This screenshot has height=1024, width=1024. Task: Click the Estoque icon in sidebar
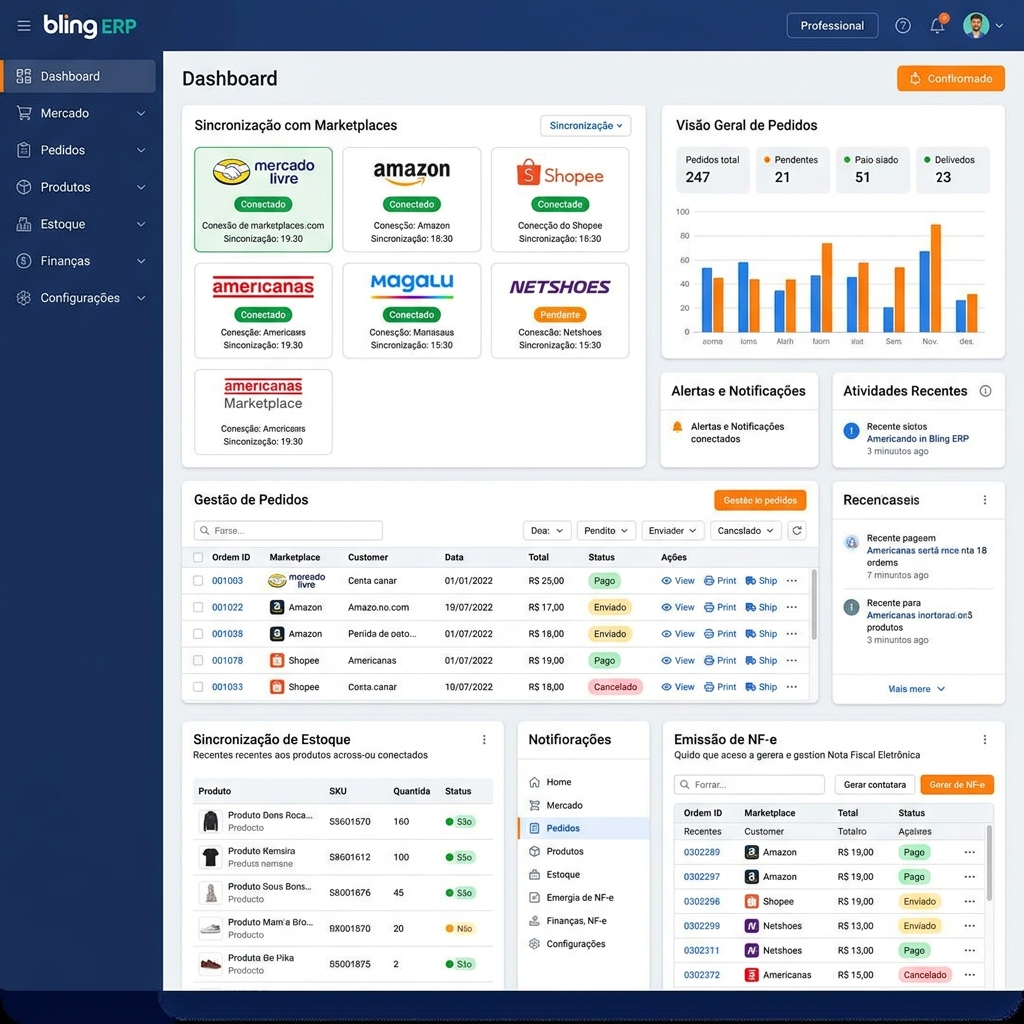point(24,224)
